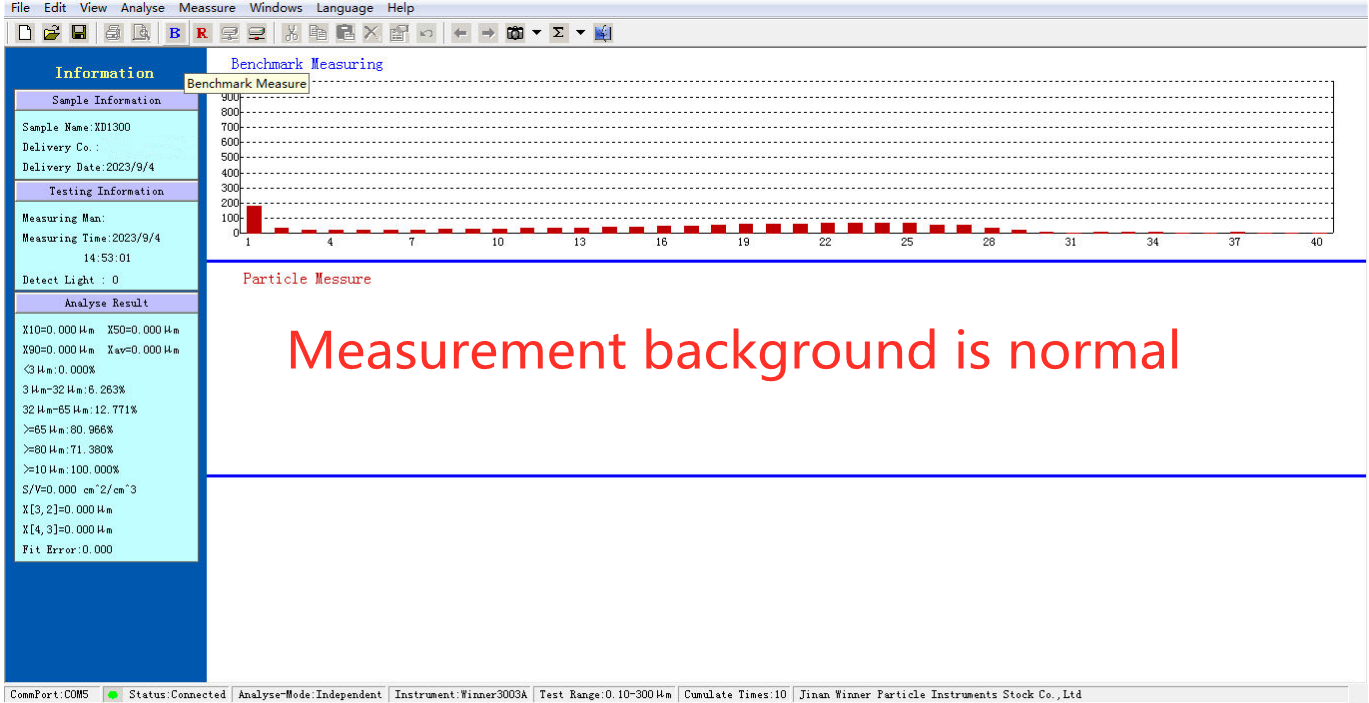Screen dimensions: 1369x703
Task: Print the measurement report
Action: 113,32
